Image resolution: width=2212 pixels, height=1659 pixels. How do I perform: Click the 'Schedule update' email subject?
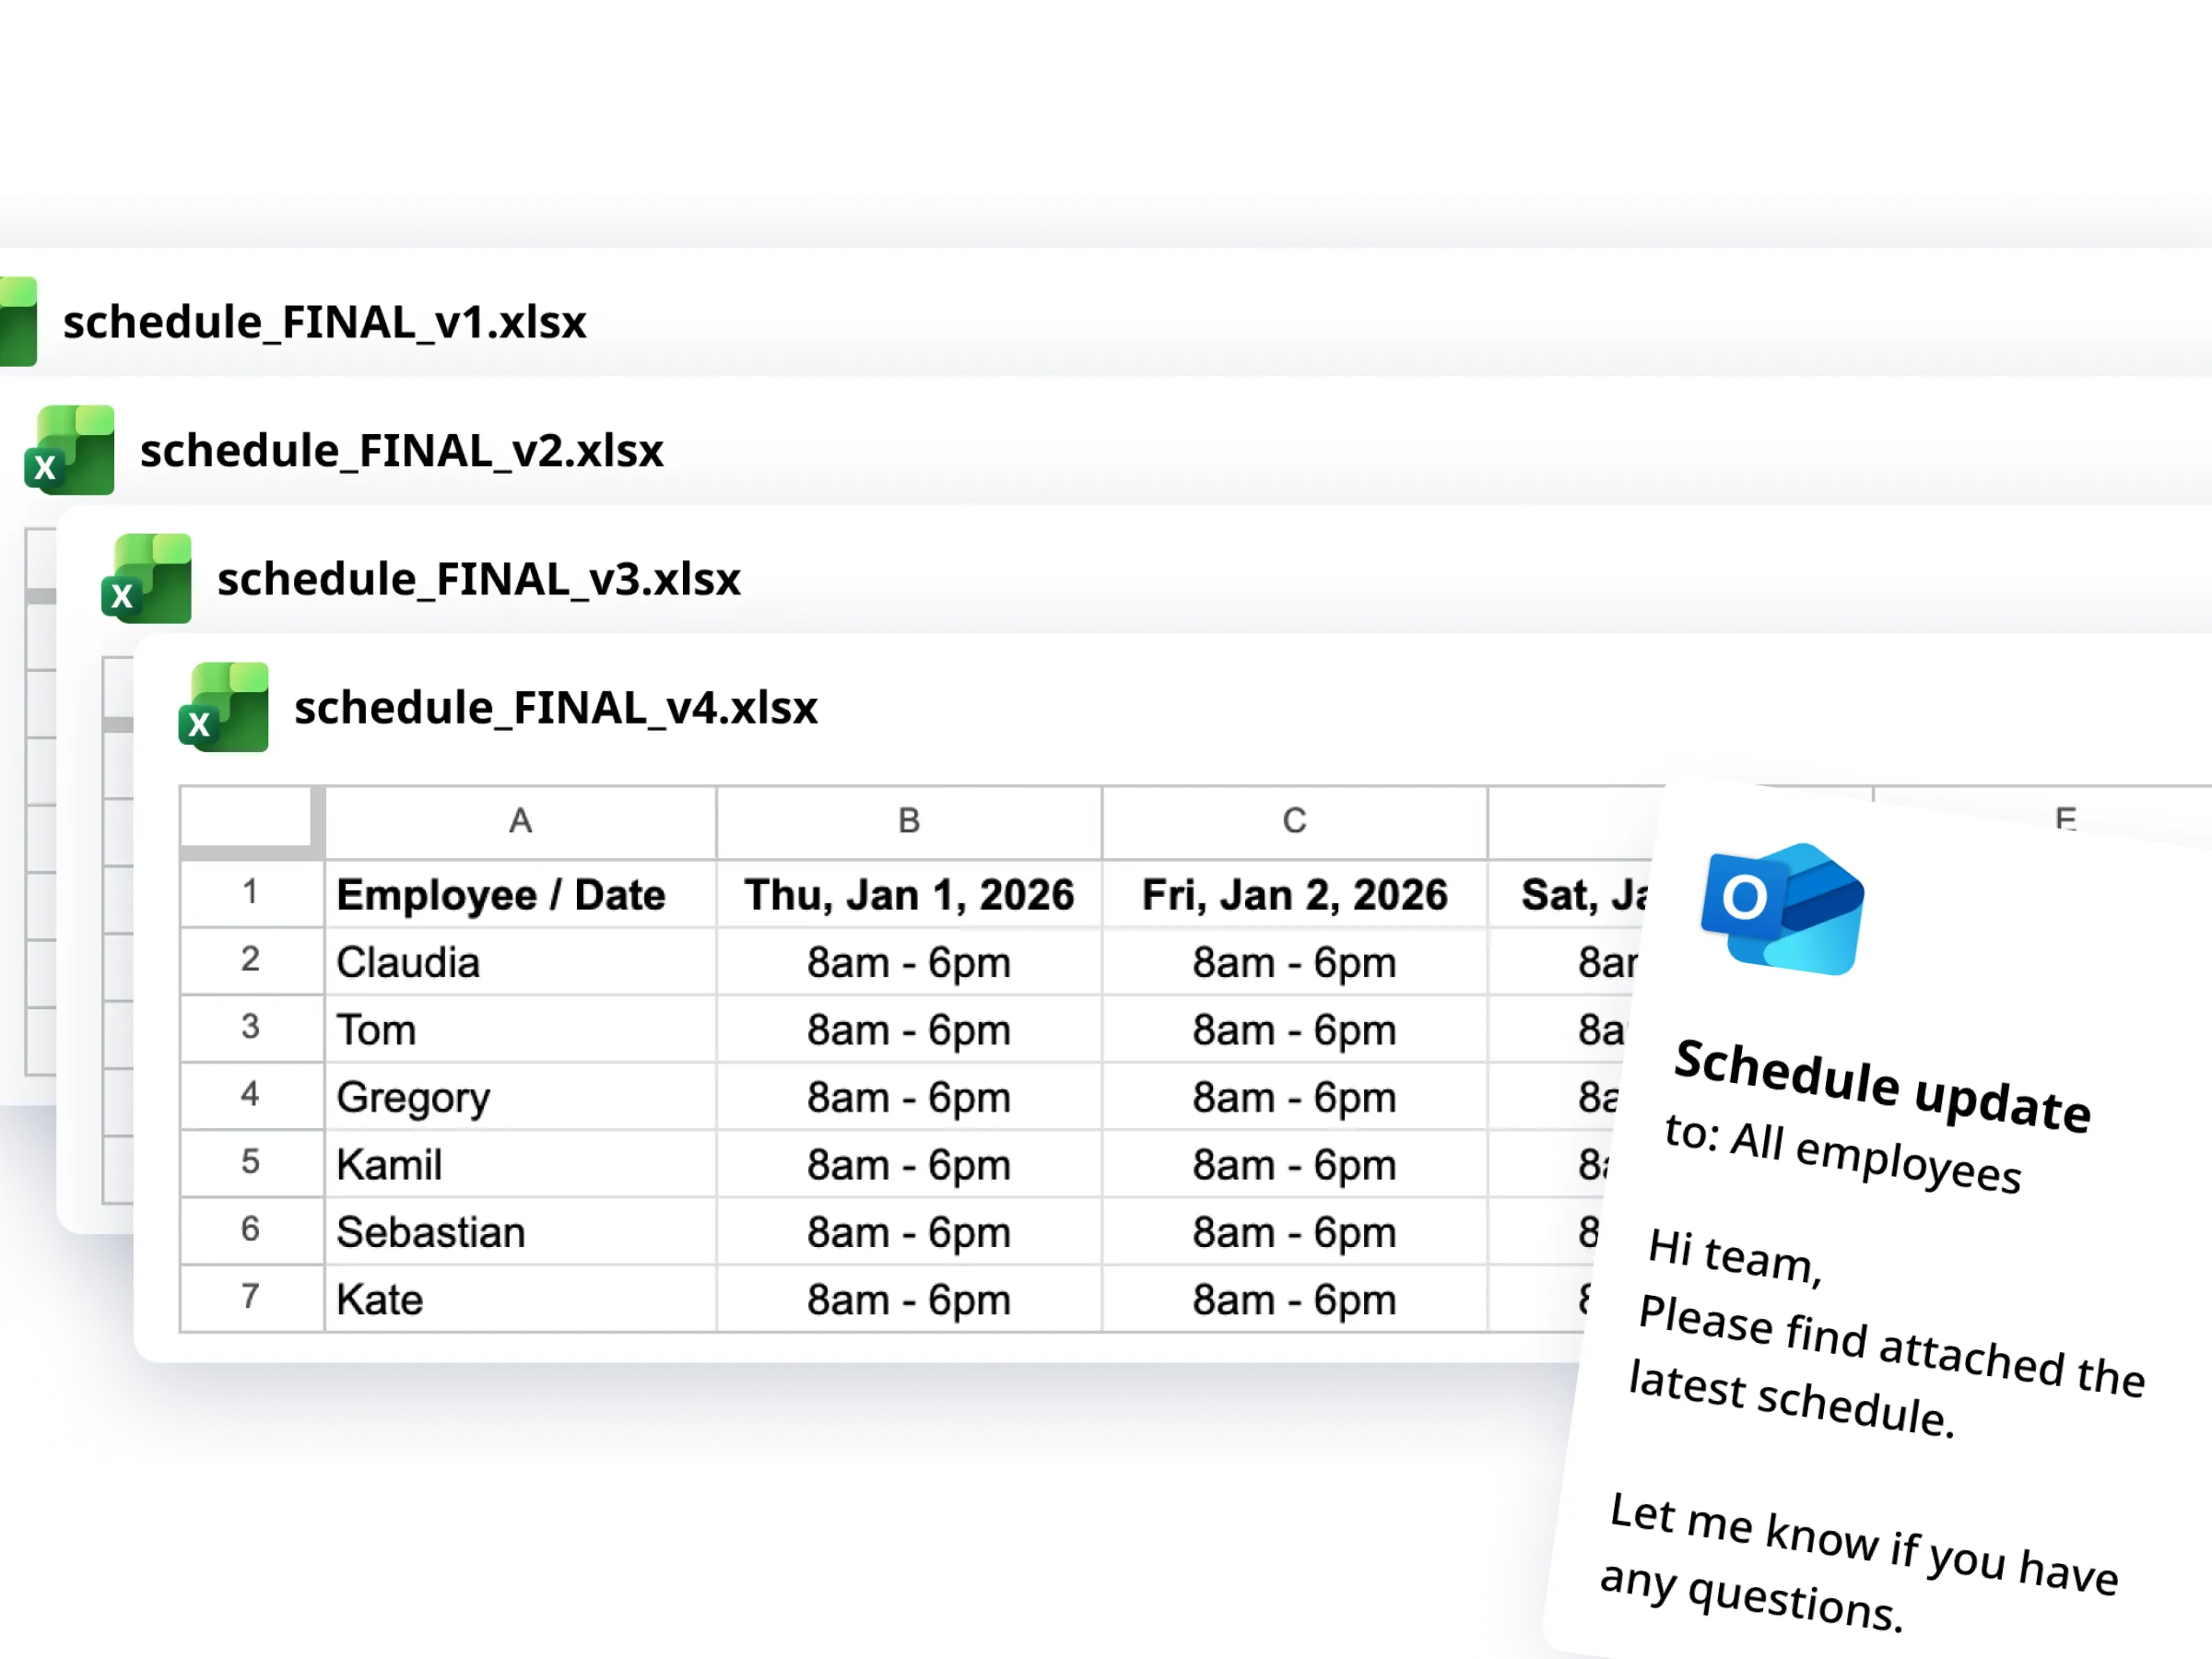click(1883, 1086)
